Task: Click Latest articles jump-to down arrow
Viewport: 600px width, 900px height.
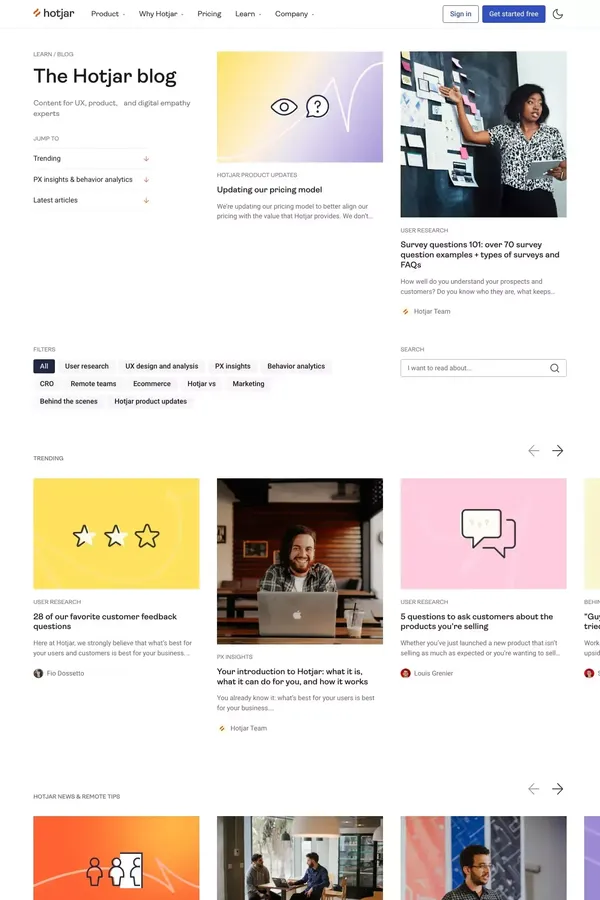Action: coord(146,200)
